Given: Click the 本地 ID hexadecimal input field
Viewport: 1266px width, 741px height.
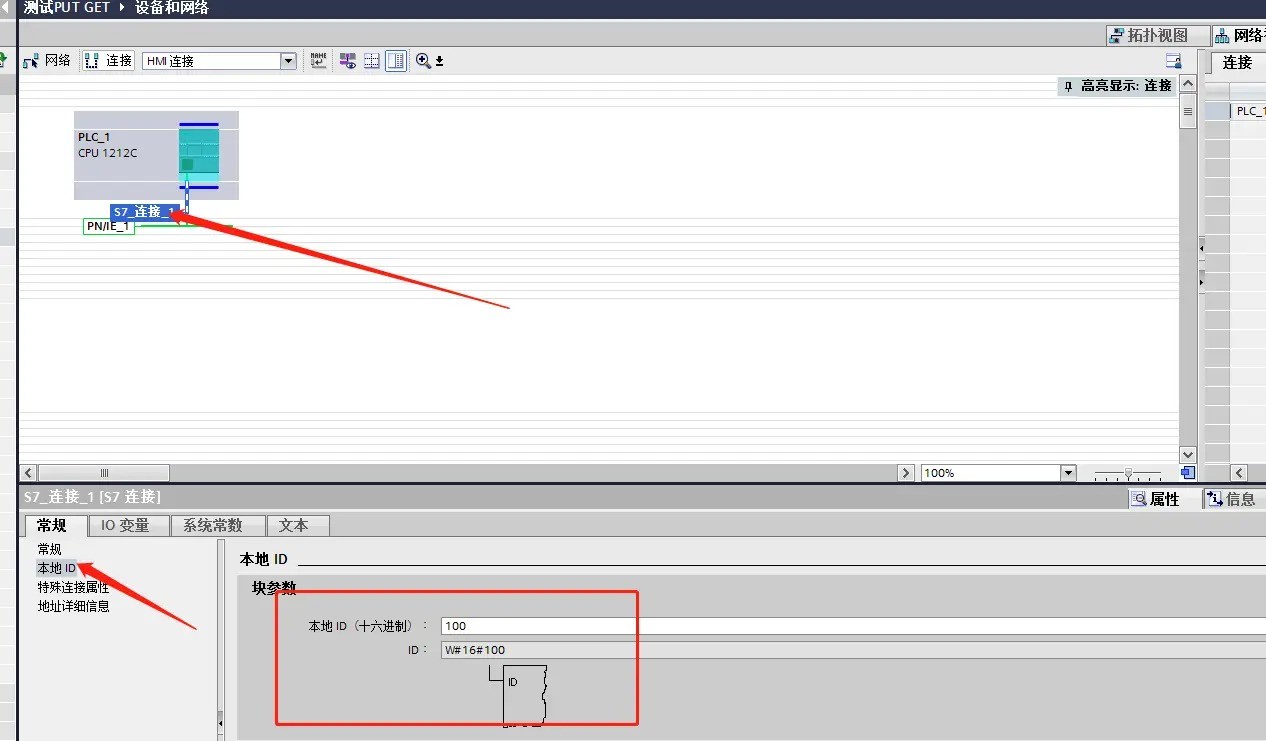Looking at the screenshot, I should [x=853, y=626].
